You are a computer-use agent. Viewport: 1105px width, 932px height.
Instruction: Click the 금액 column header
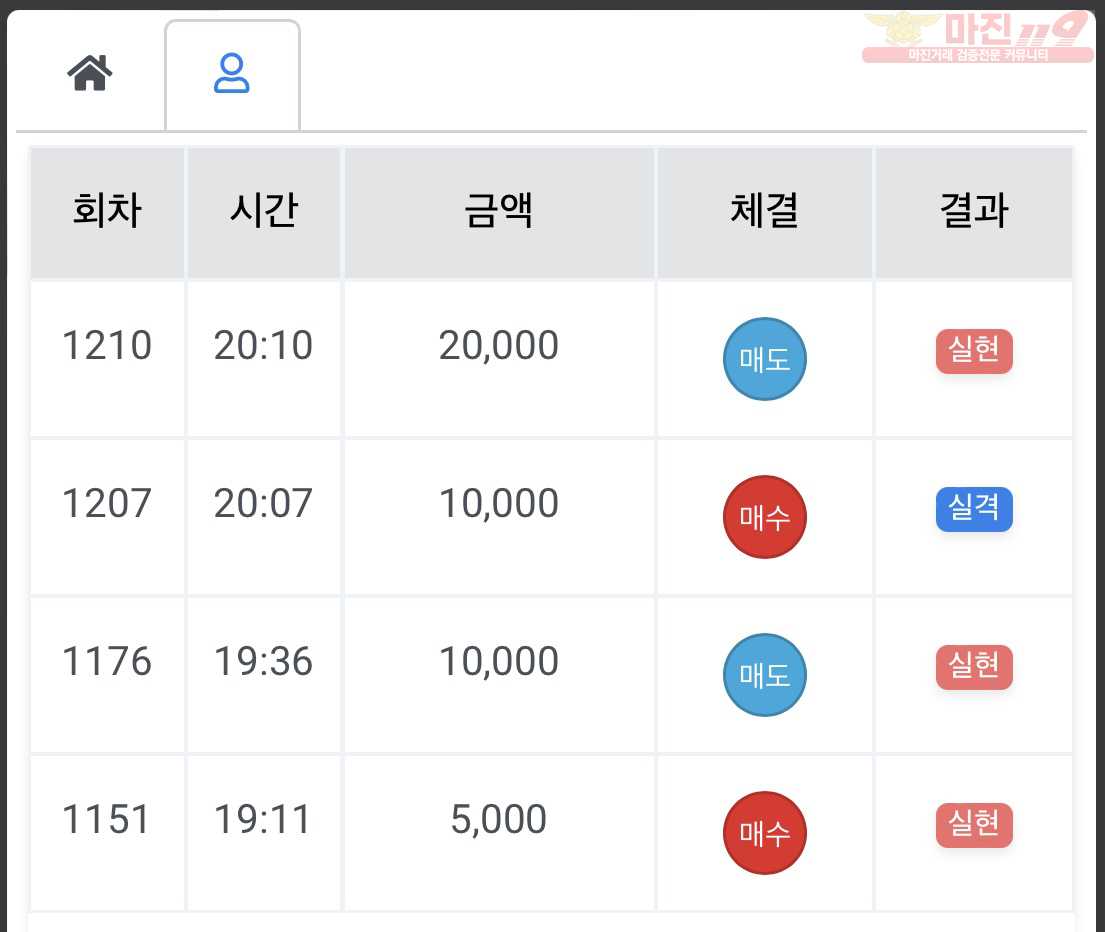point(499,212)
